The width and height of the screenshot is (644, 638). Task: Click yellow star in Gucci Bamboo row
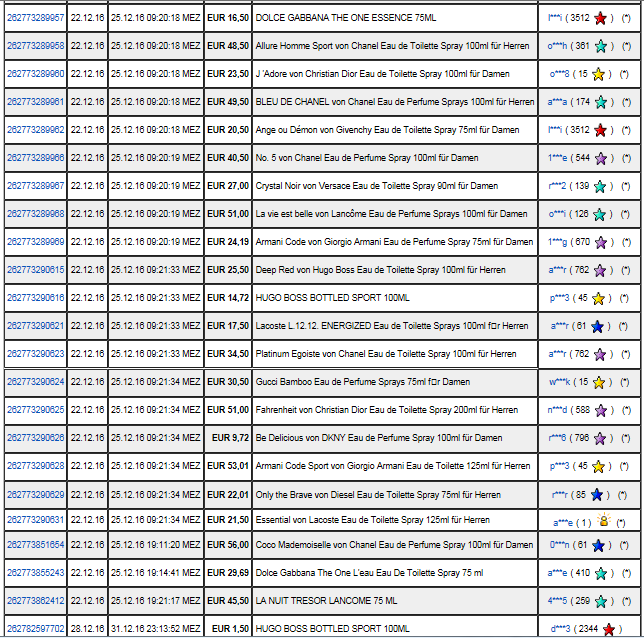pyautogui.click(x=599, y=382)
